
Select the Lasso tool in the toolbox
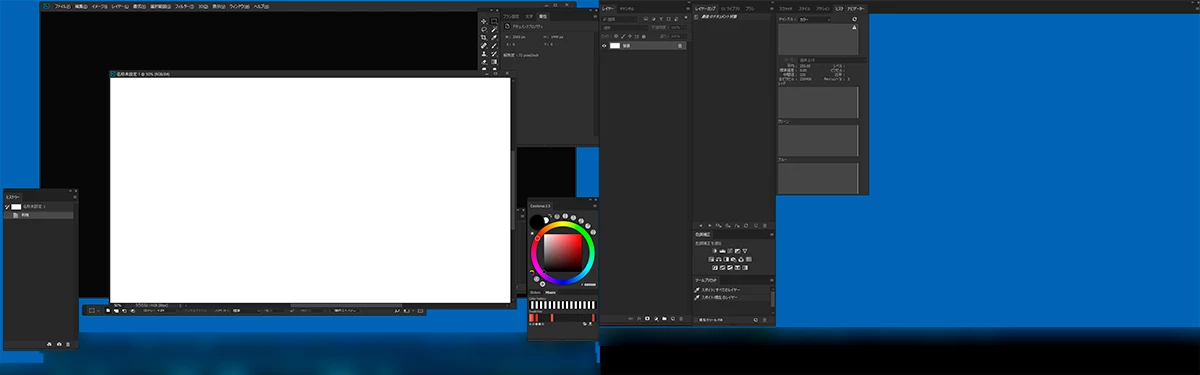tap(483, 29)
